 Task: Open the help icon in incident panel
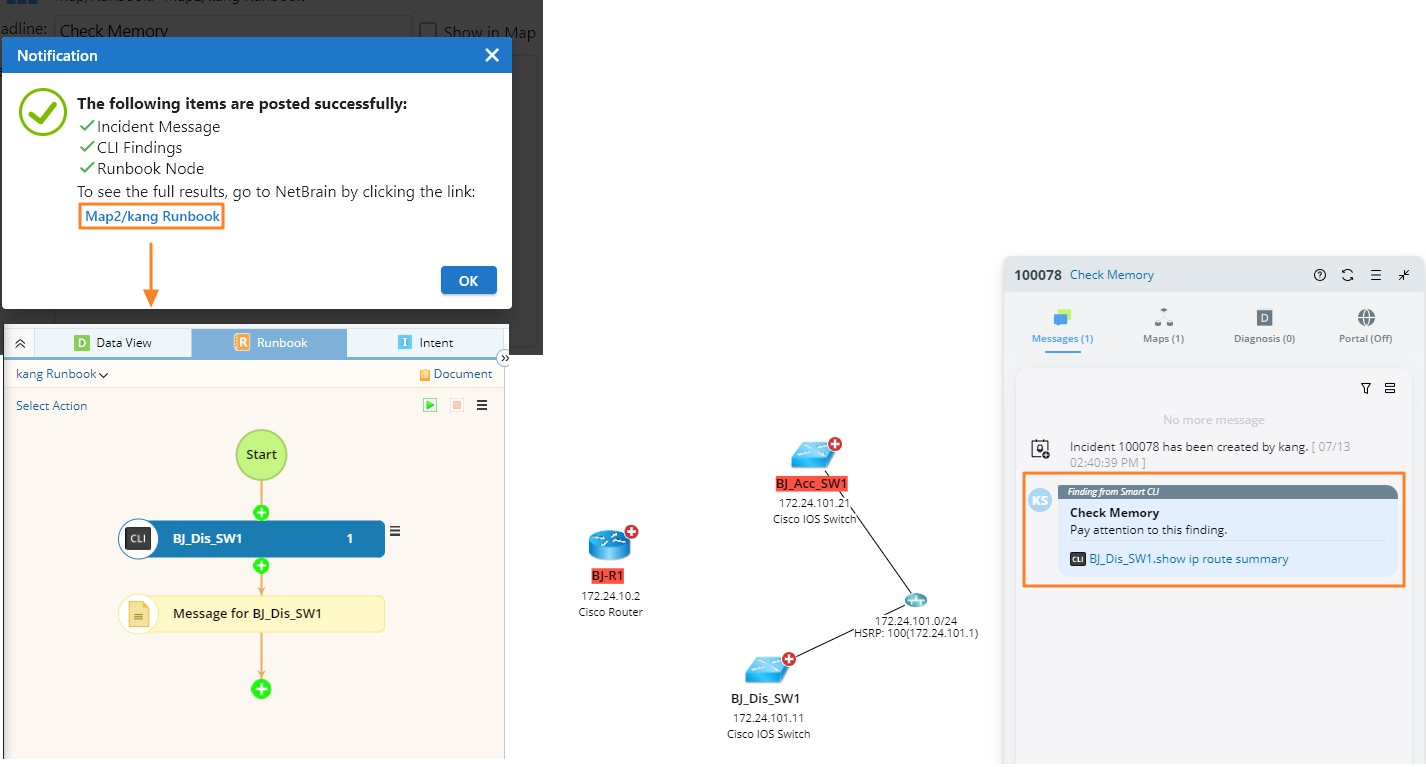[x=1319, y=275]
